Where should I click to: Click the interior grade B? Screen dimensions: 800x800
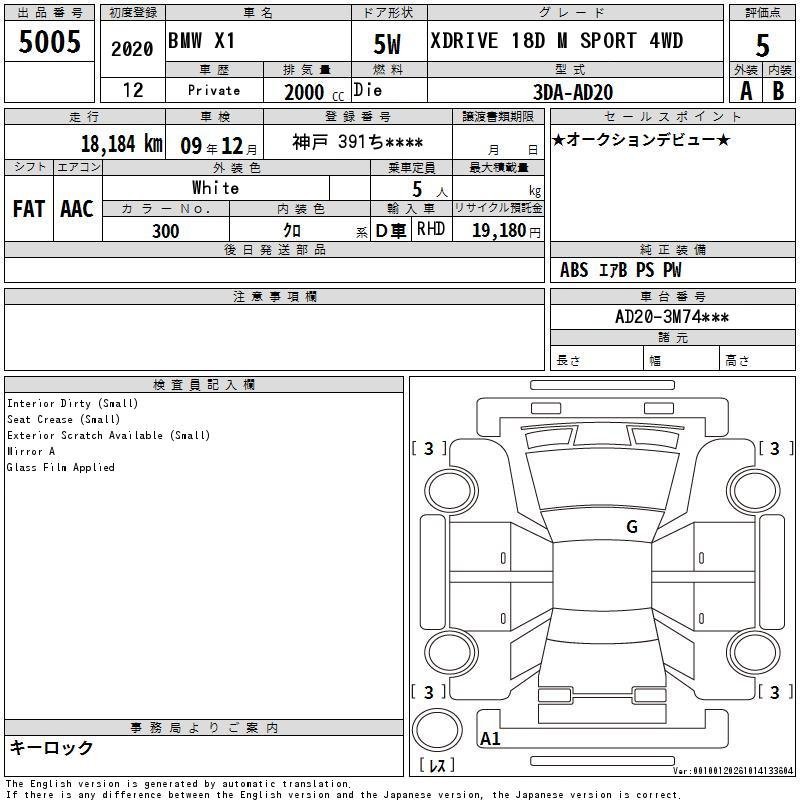tap(778, 91)
